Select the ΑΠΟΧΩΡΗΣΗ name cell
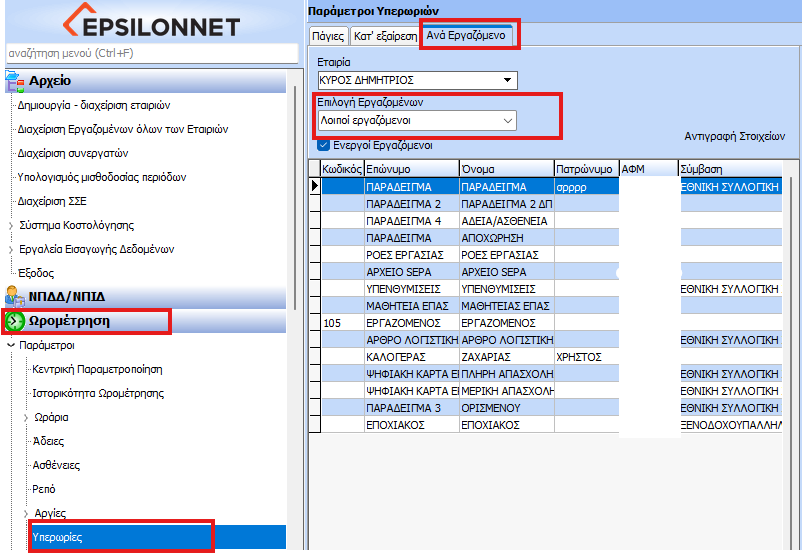The image size is (802, 553). pyautogui.click(x=507, y=238)
